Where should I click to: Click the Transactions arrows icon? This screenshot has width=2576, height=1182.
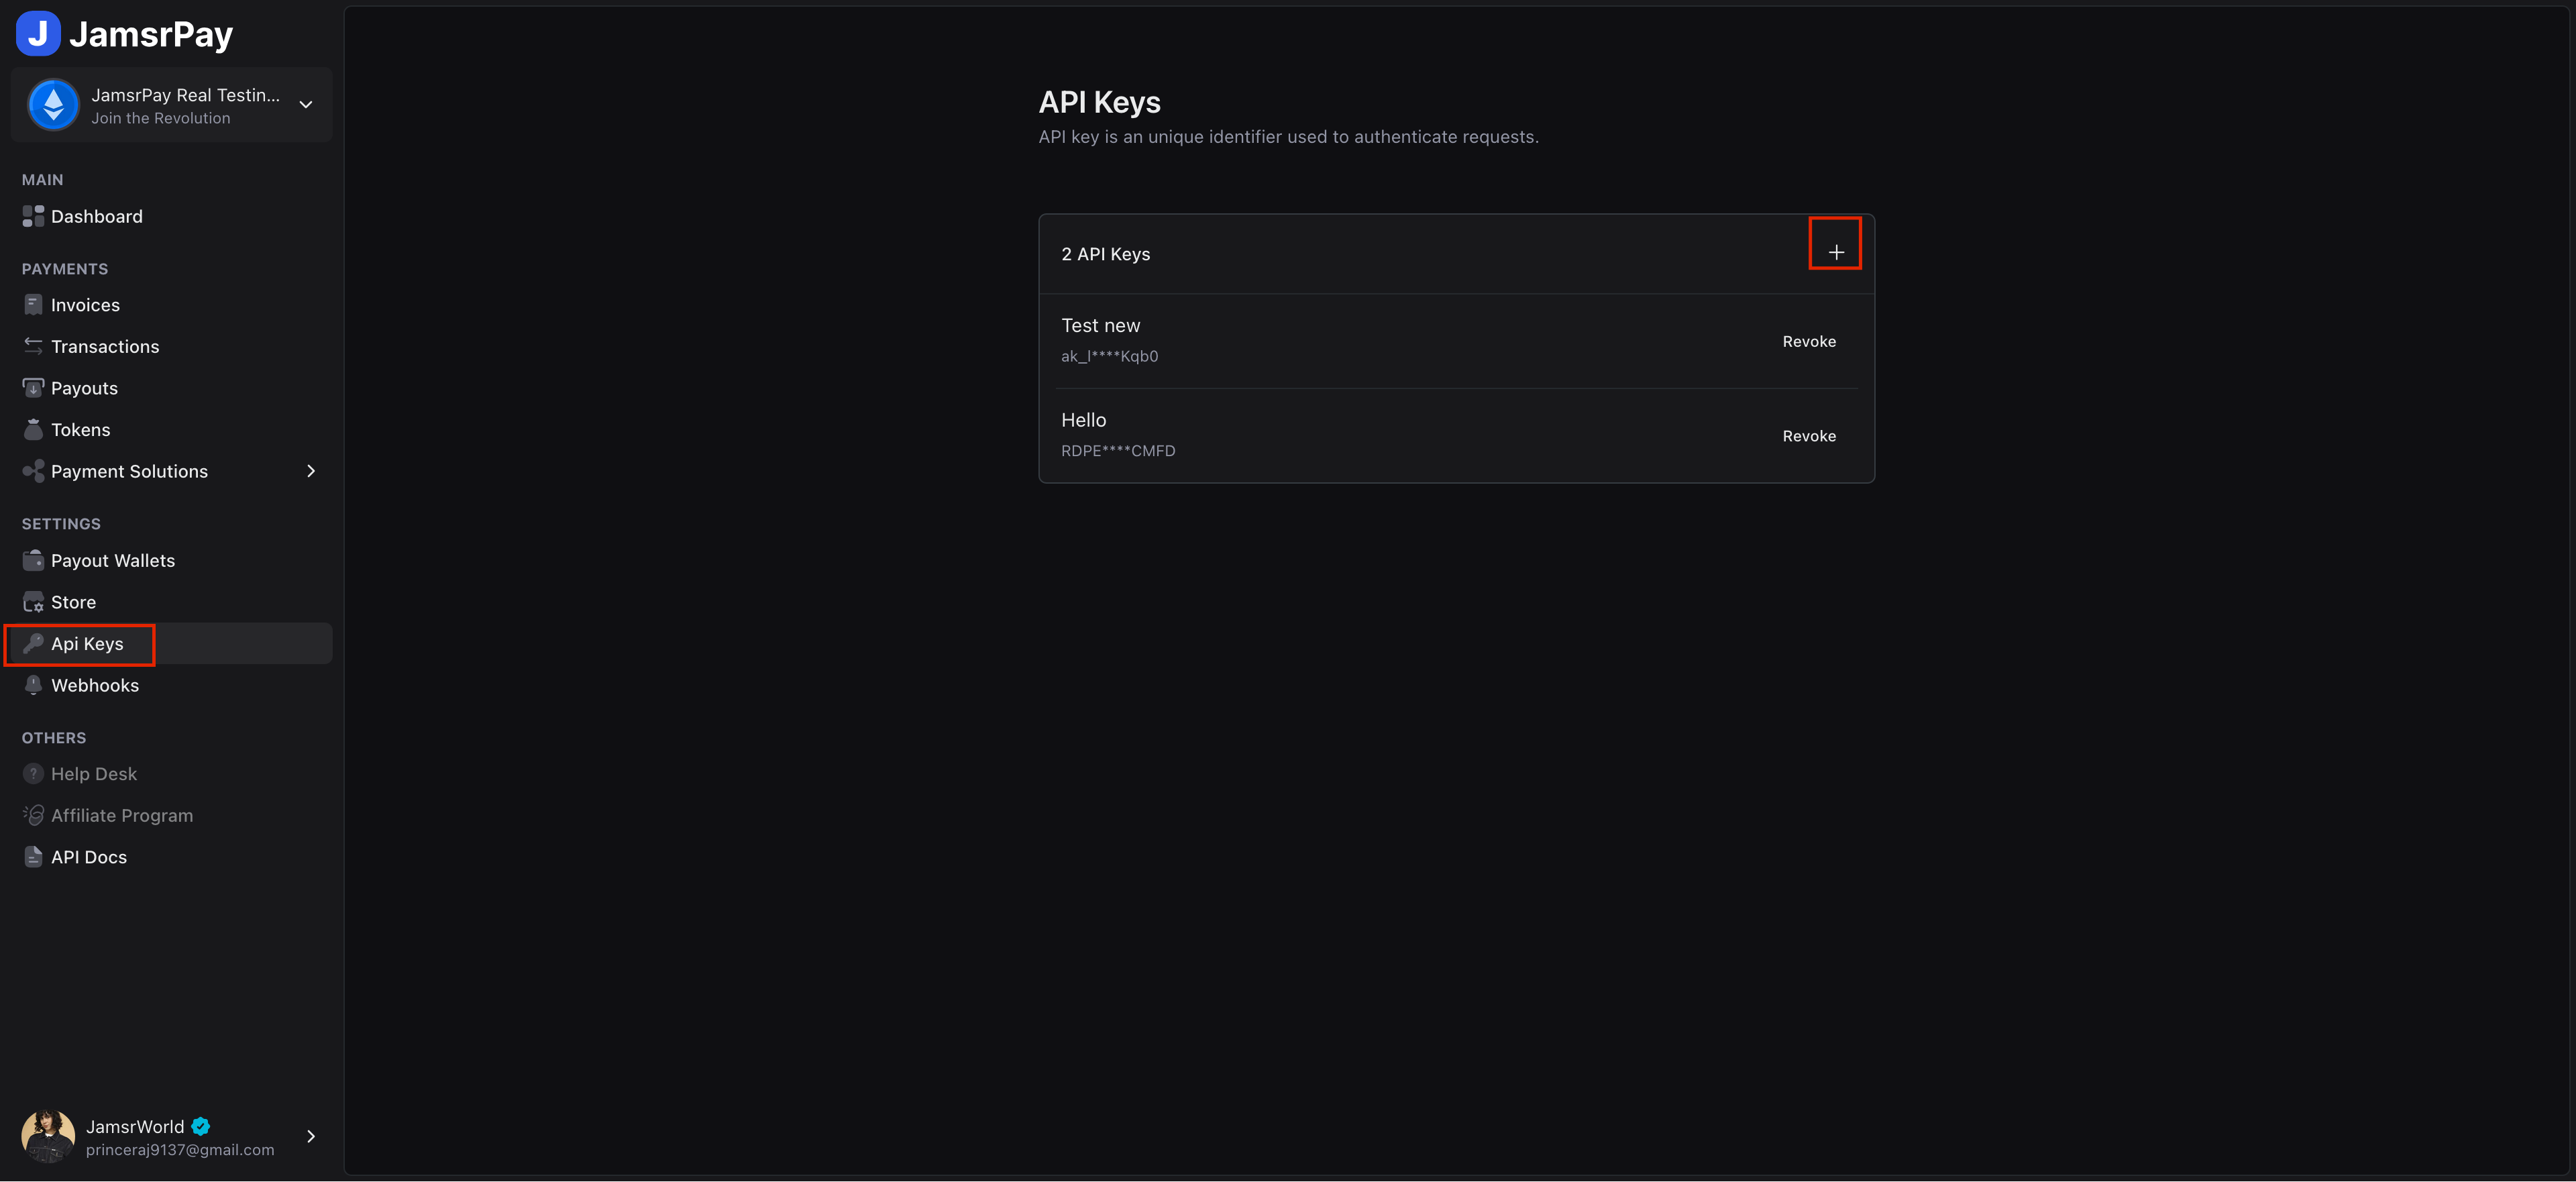coord(33,346)
